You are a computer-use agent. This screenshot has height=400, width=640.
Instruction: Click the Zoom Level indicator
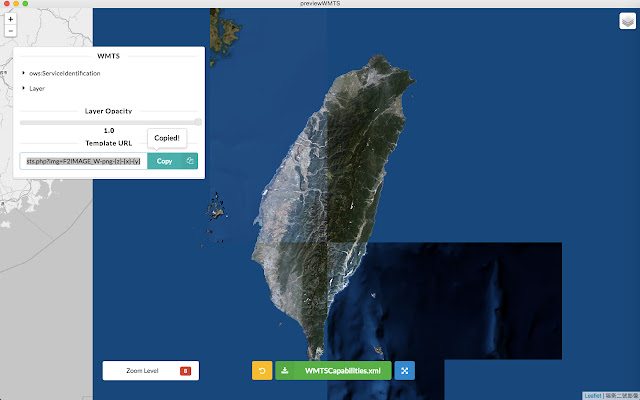151,371
